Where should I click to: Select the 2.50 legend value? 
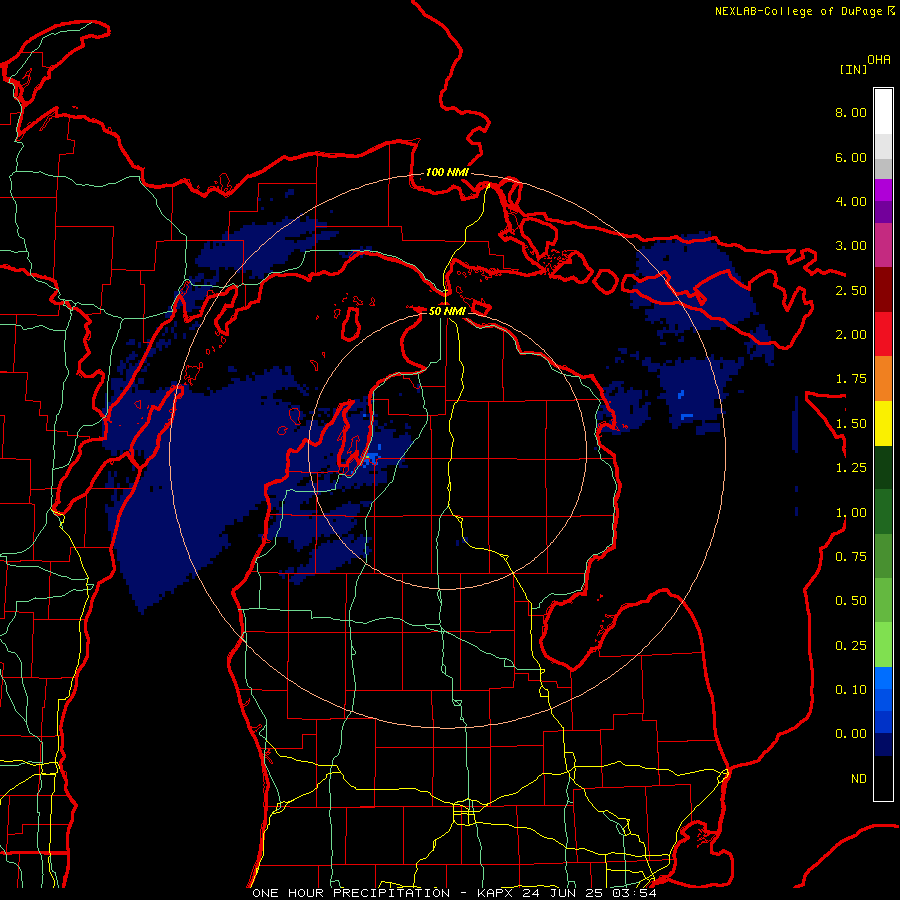click(x=851, y=290)
